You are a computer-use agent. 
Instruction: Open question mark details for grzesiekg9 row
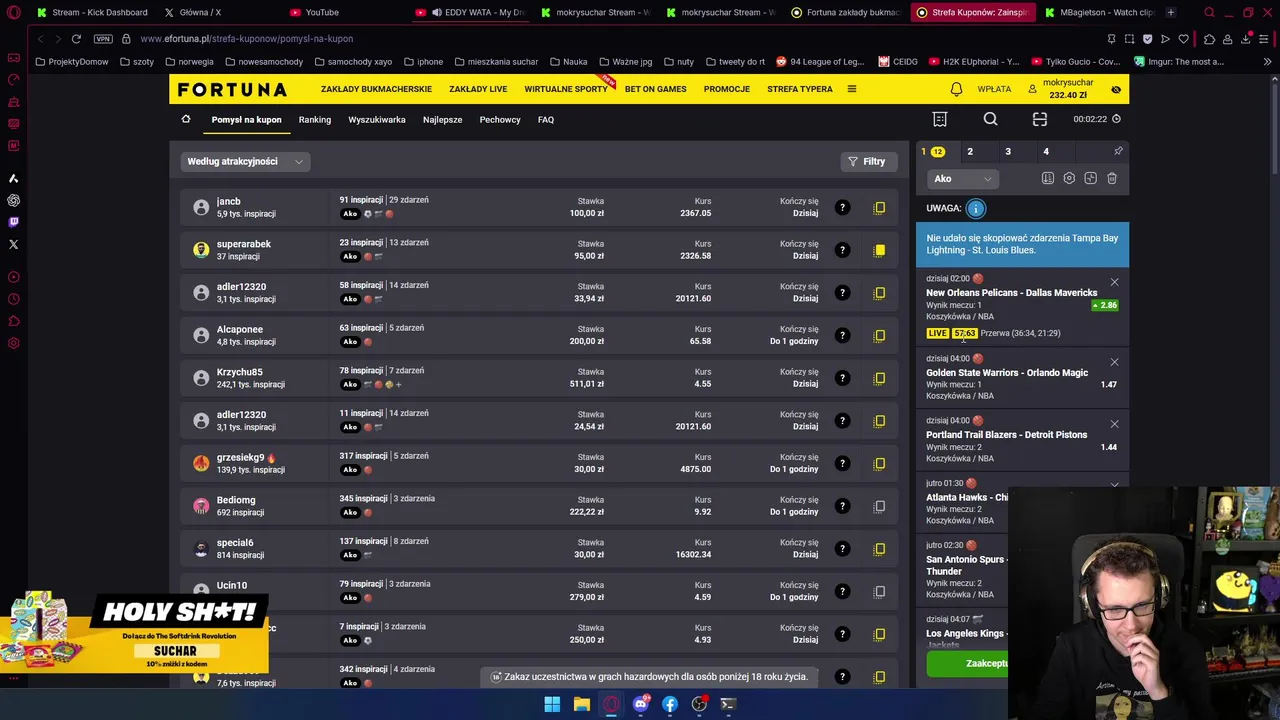tap(842, 463)
